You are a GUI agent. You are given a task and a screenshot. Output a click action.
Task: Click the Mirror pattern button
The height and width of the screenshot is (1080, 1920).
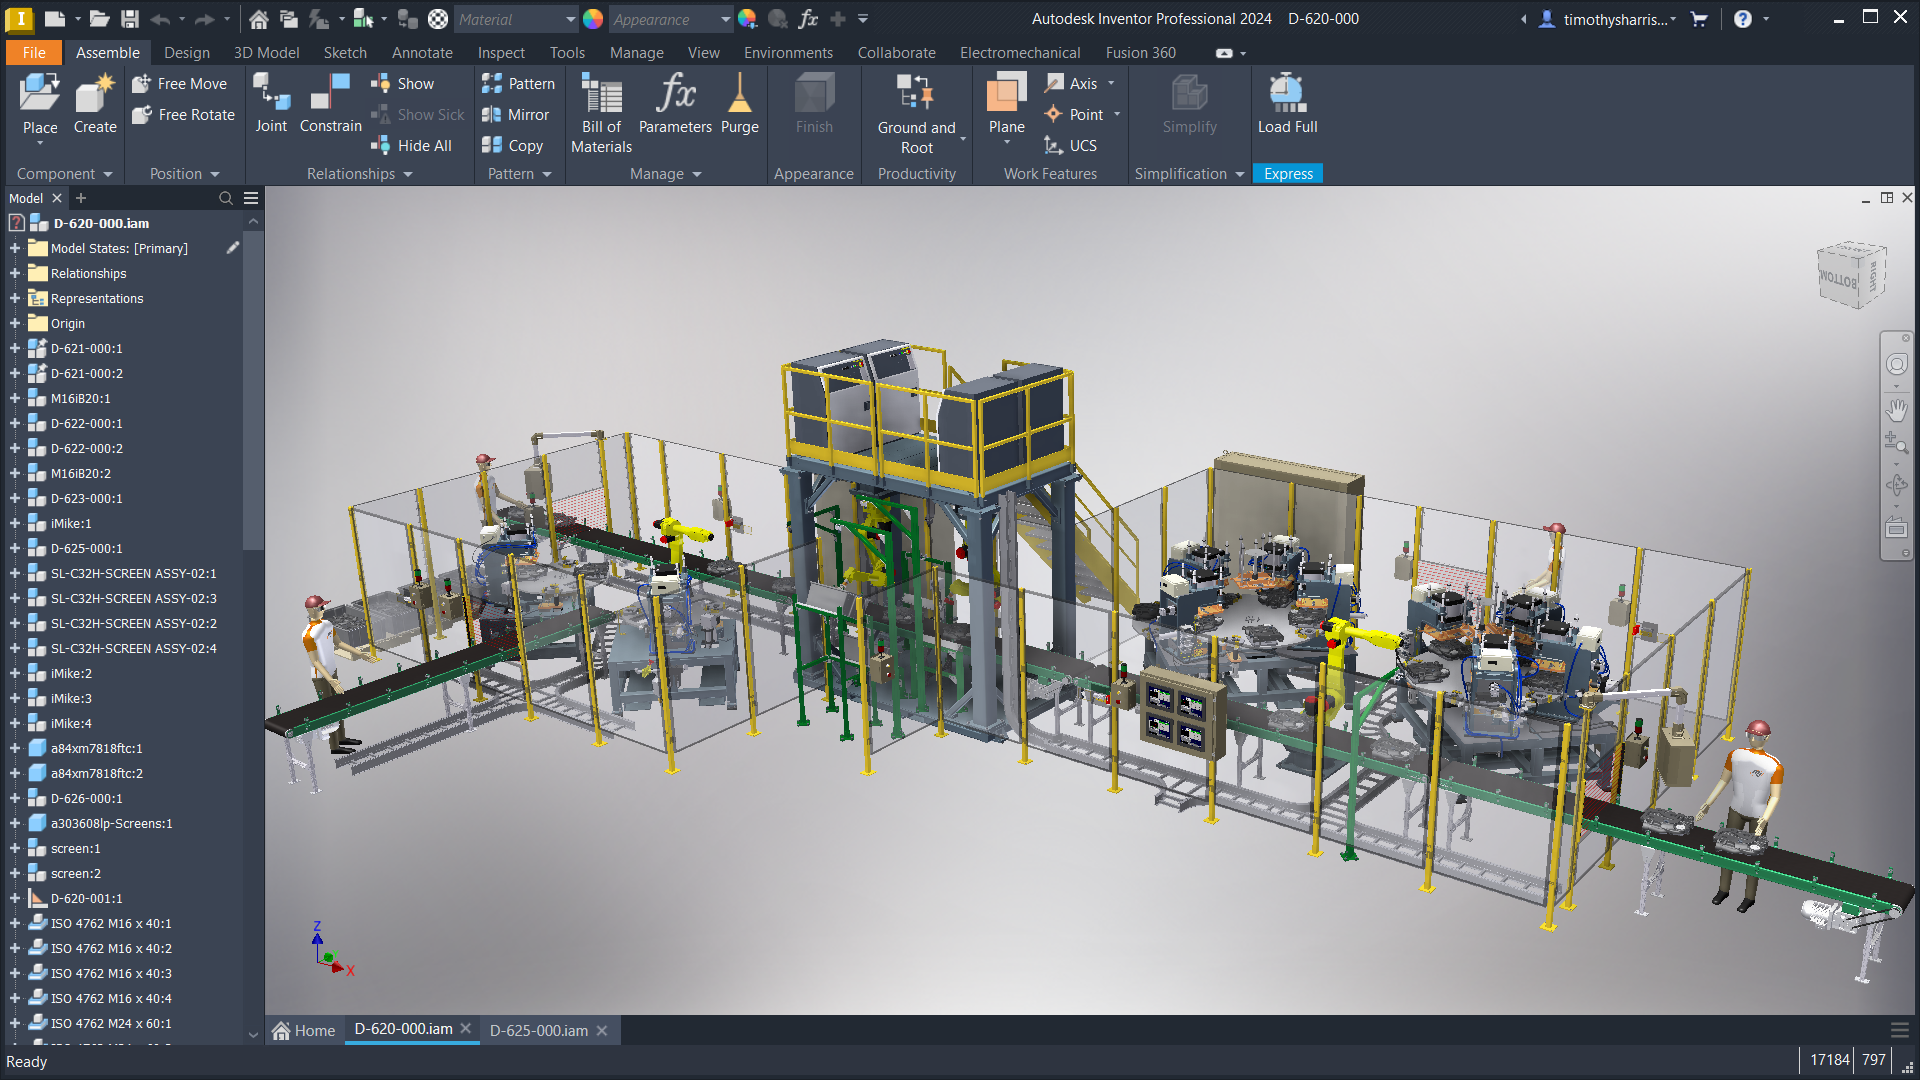[516, 115]
